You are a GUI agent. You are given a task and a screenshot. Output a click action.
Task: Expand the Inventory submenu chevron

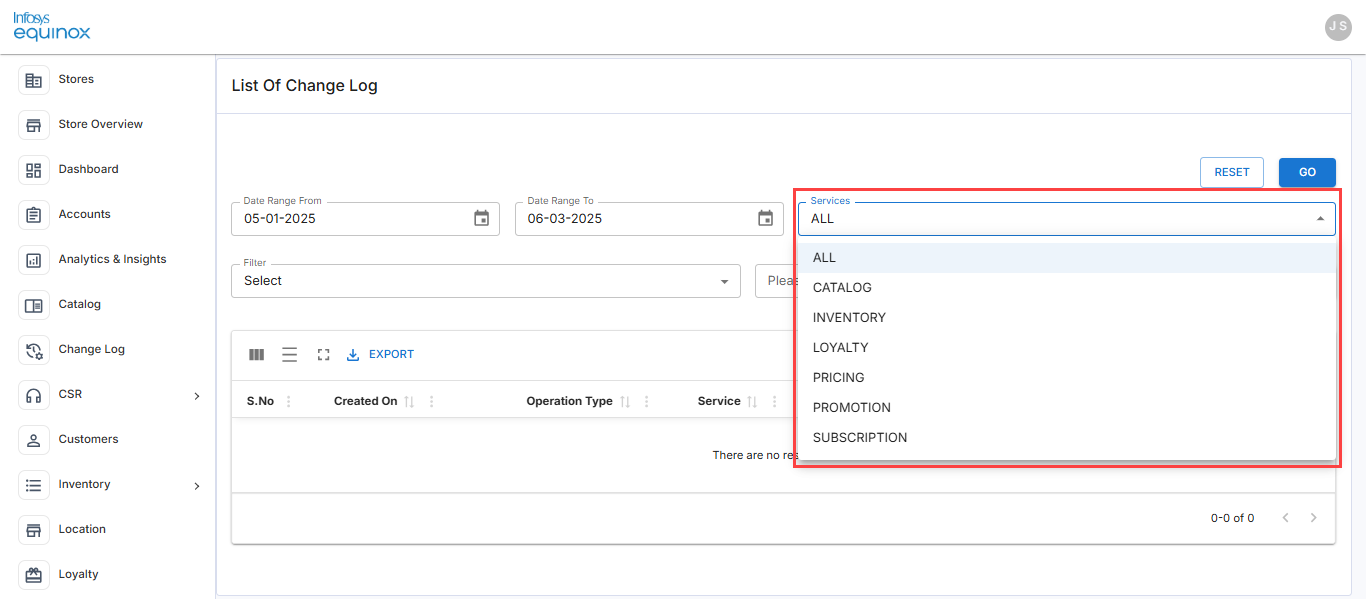tap(196, 486)
